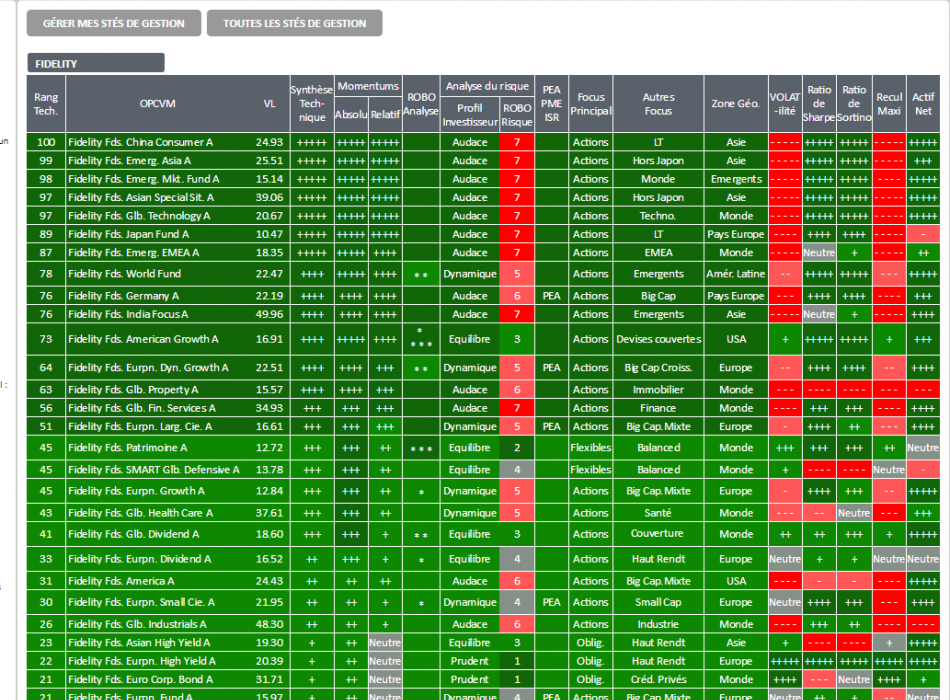Open TOUTES LES STÉS DE GESTION
This screenshot has height=700, width=950.
click(x=294, y=23)
